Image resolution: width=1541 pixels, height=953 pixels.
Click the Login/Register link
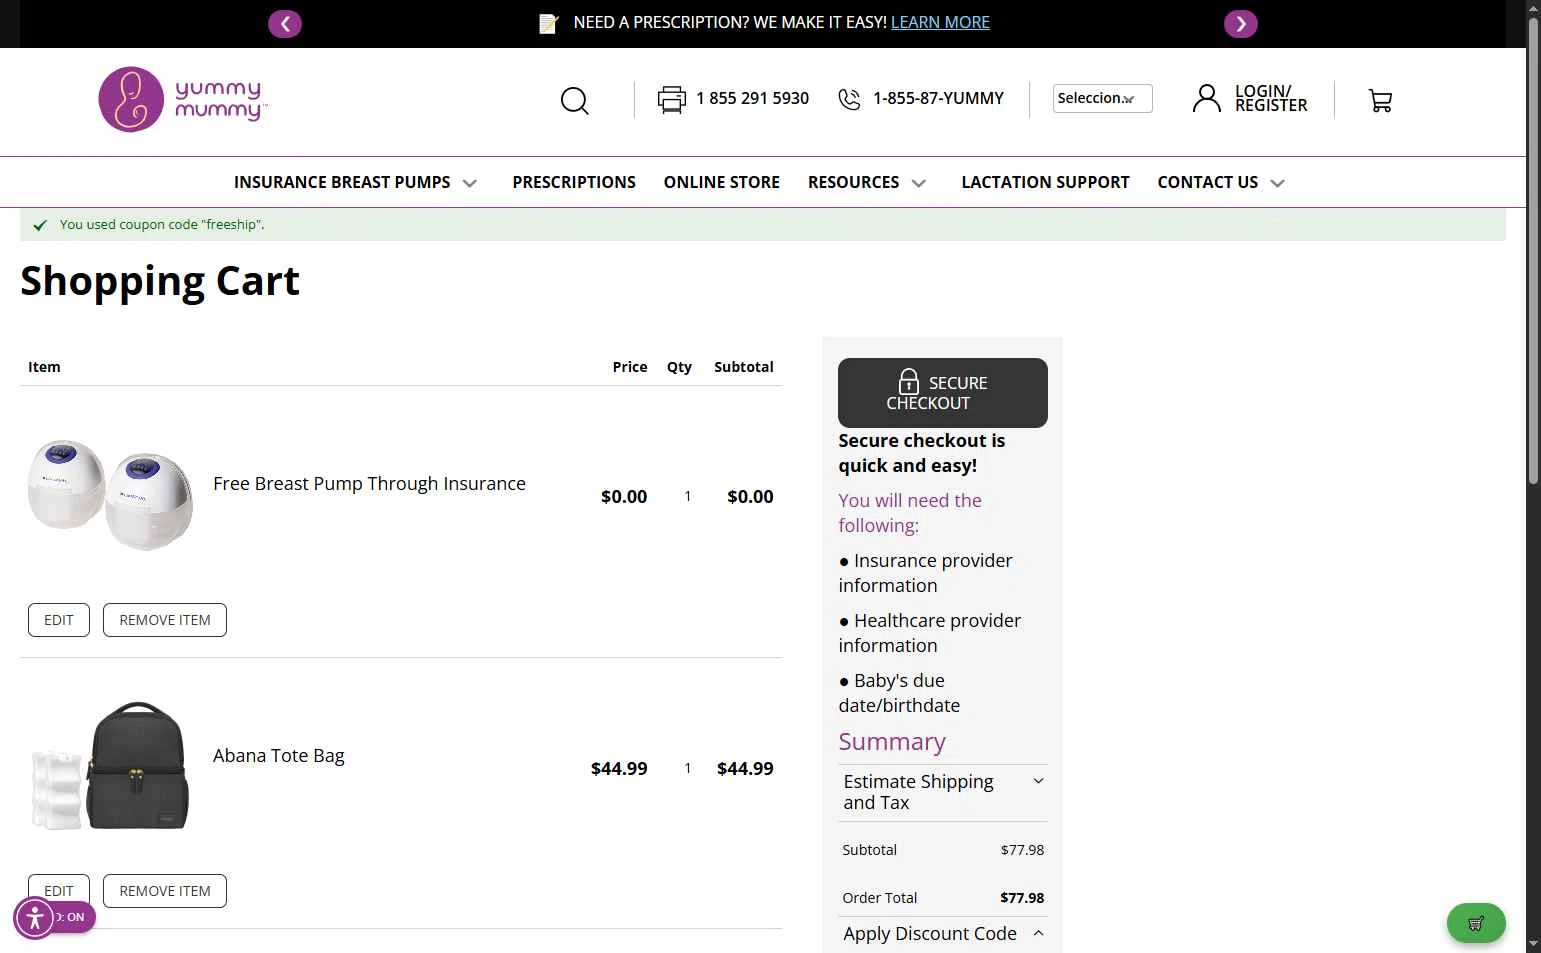point(1271,98)
